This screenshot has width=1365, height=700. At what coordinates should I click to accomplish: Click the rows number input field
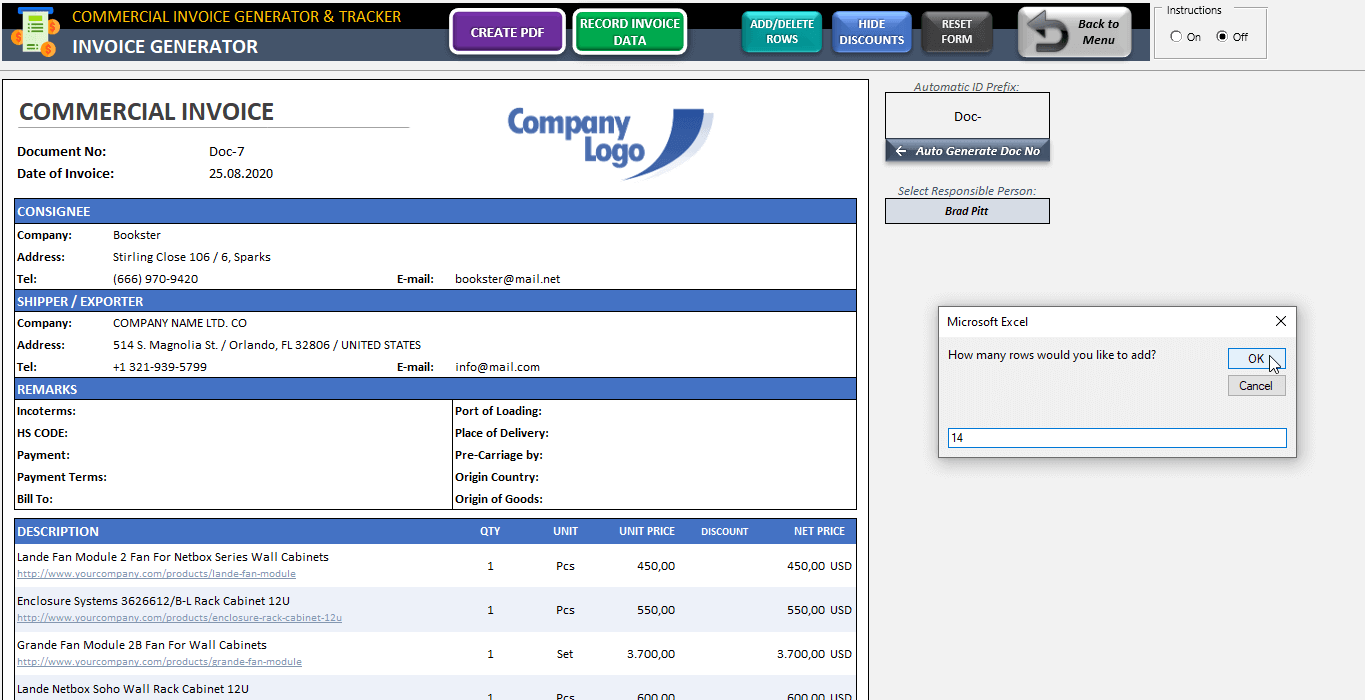1116,438
